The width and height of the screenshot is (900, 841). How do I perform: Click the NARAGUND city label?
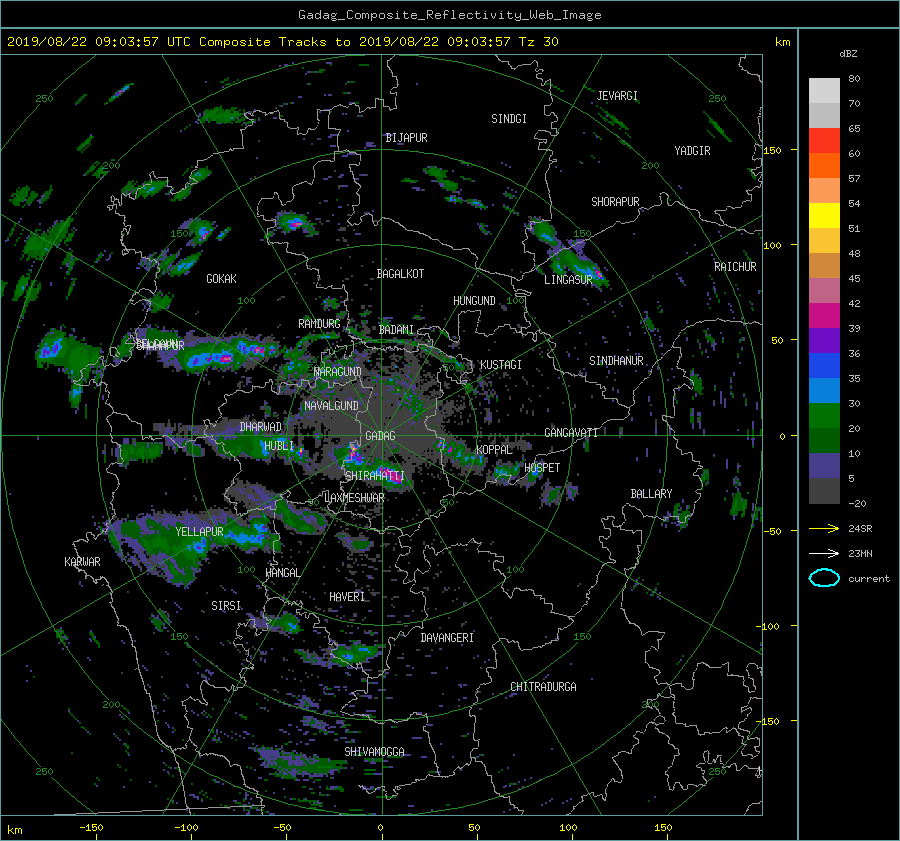coord(338,372)
